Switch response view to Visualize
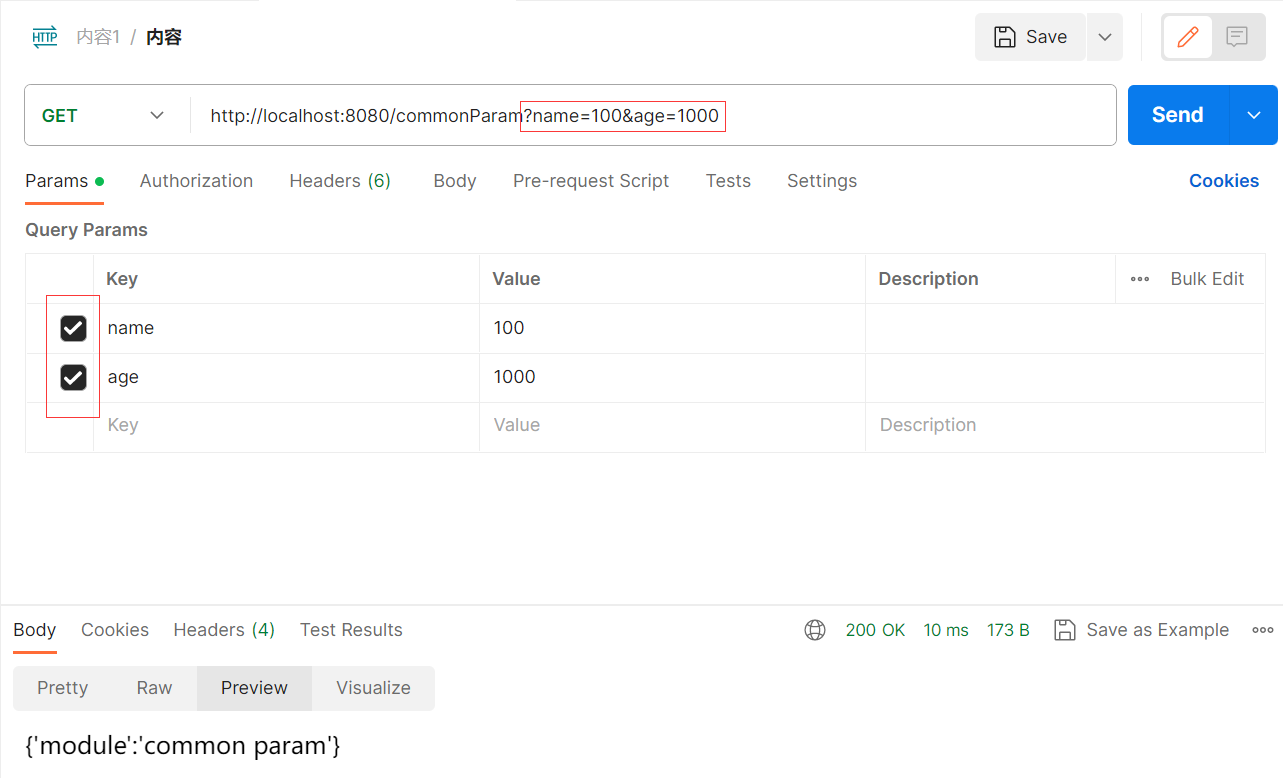The height and width of the screenshot is (778, 1283). point(373,688)
